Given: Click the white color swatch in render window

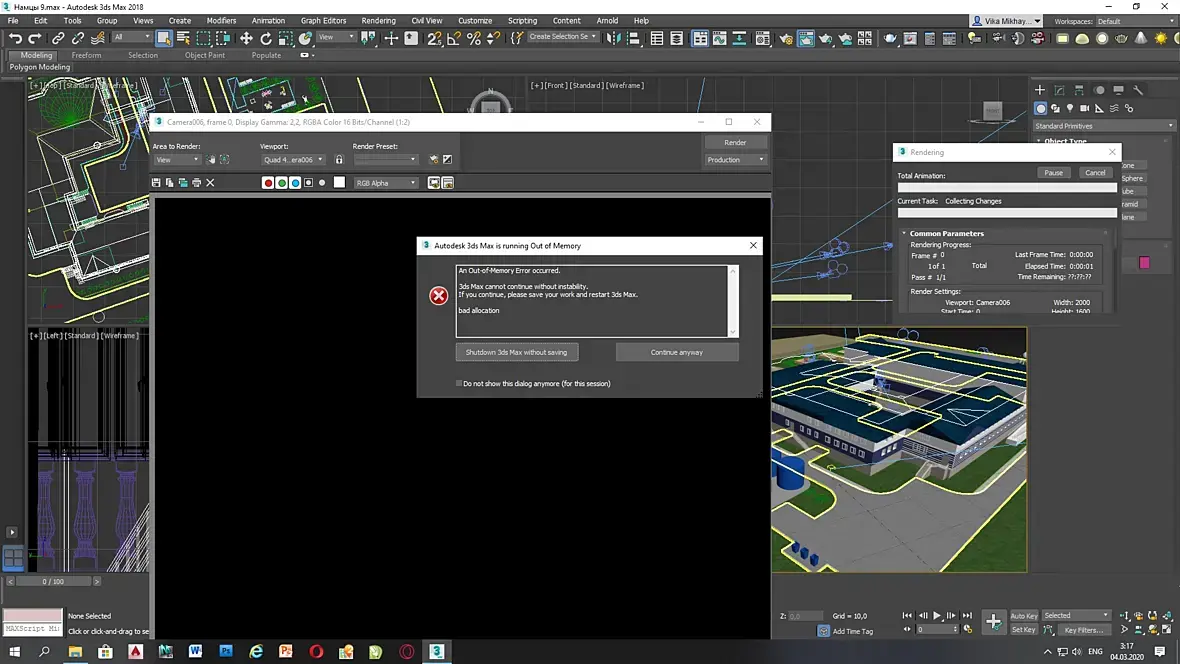Looking at the screenshot, I should click(339, 183).
